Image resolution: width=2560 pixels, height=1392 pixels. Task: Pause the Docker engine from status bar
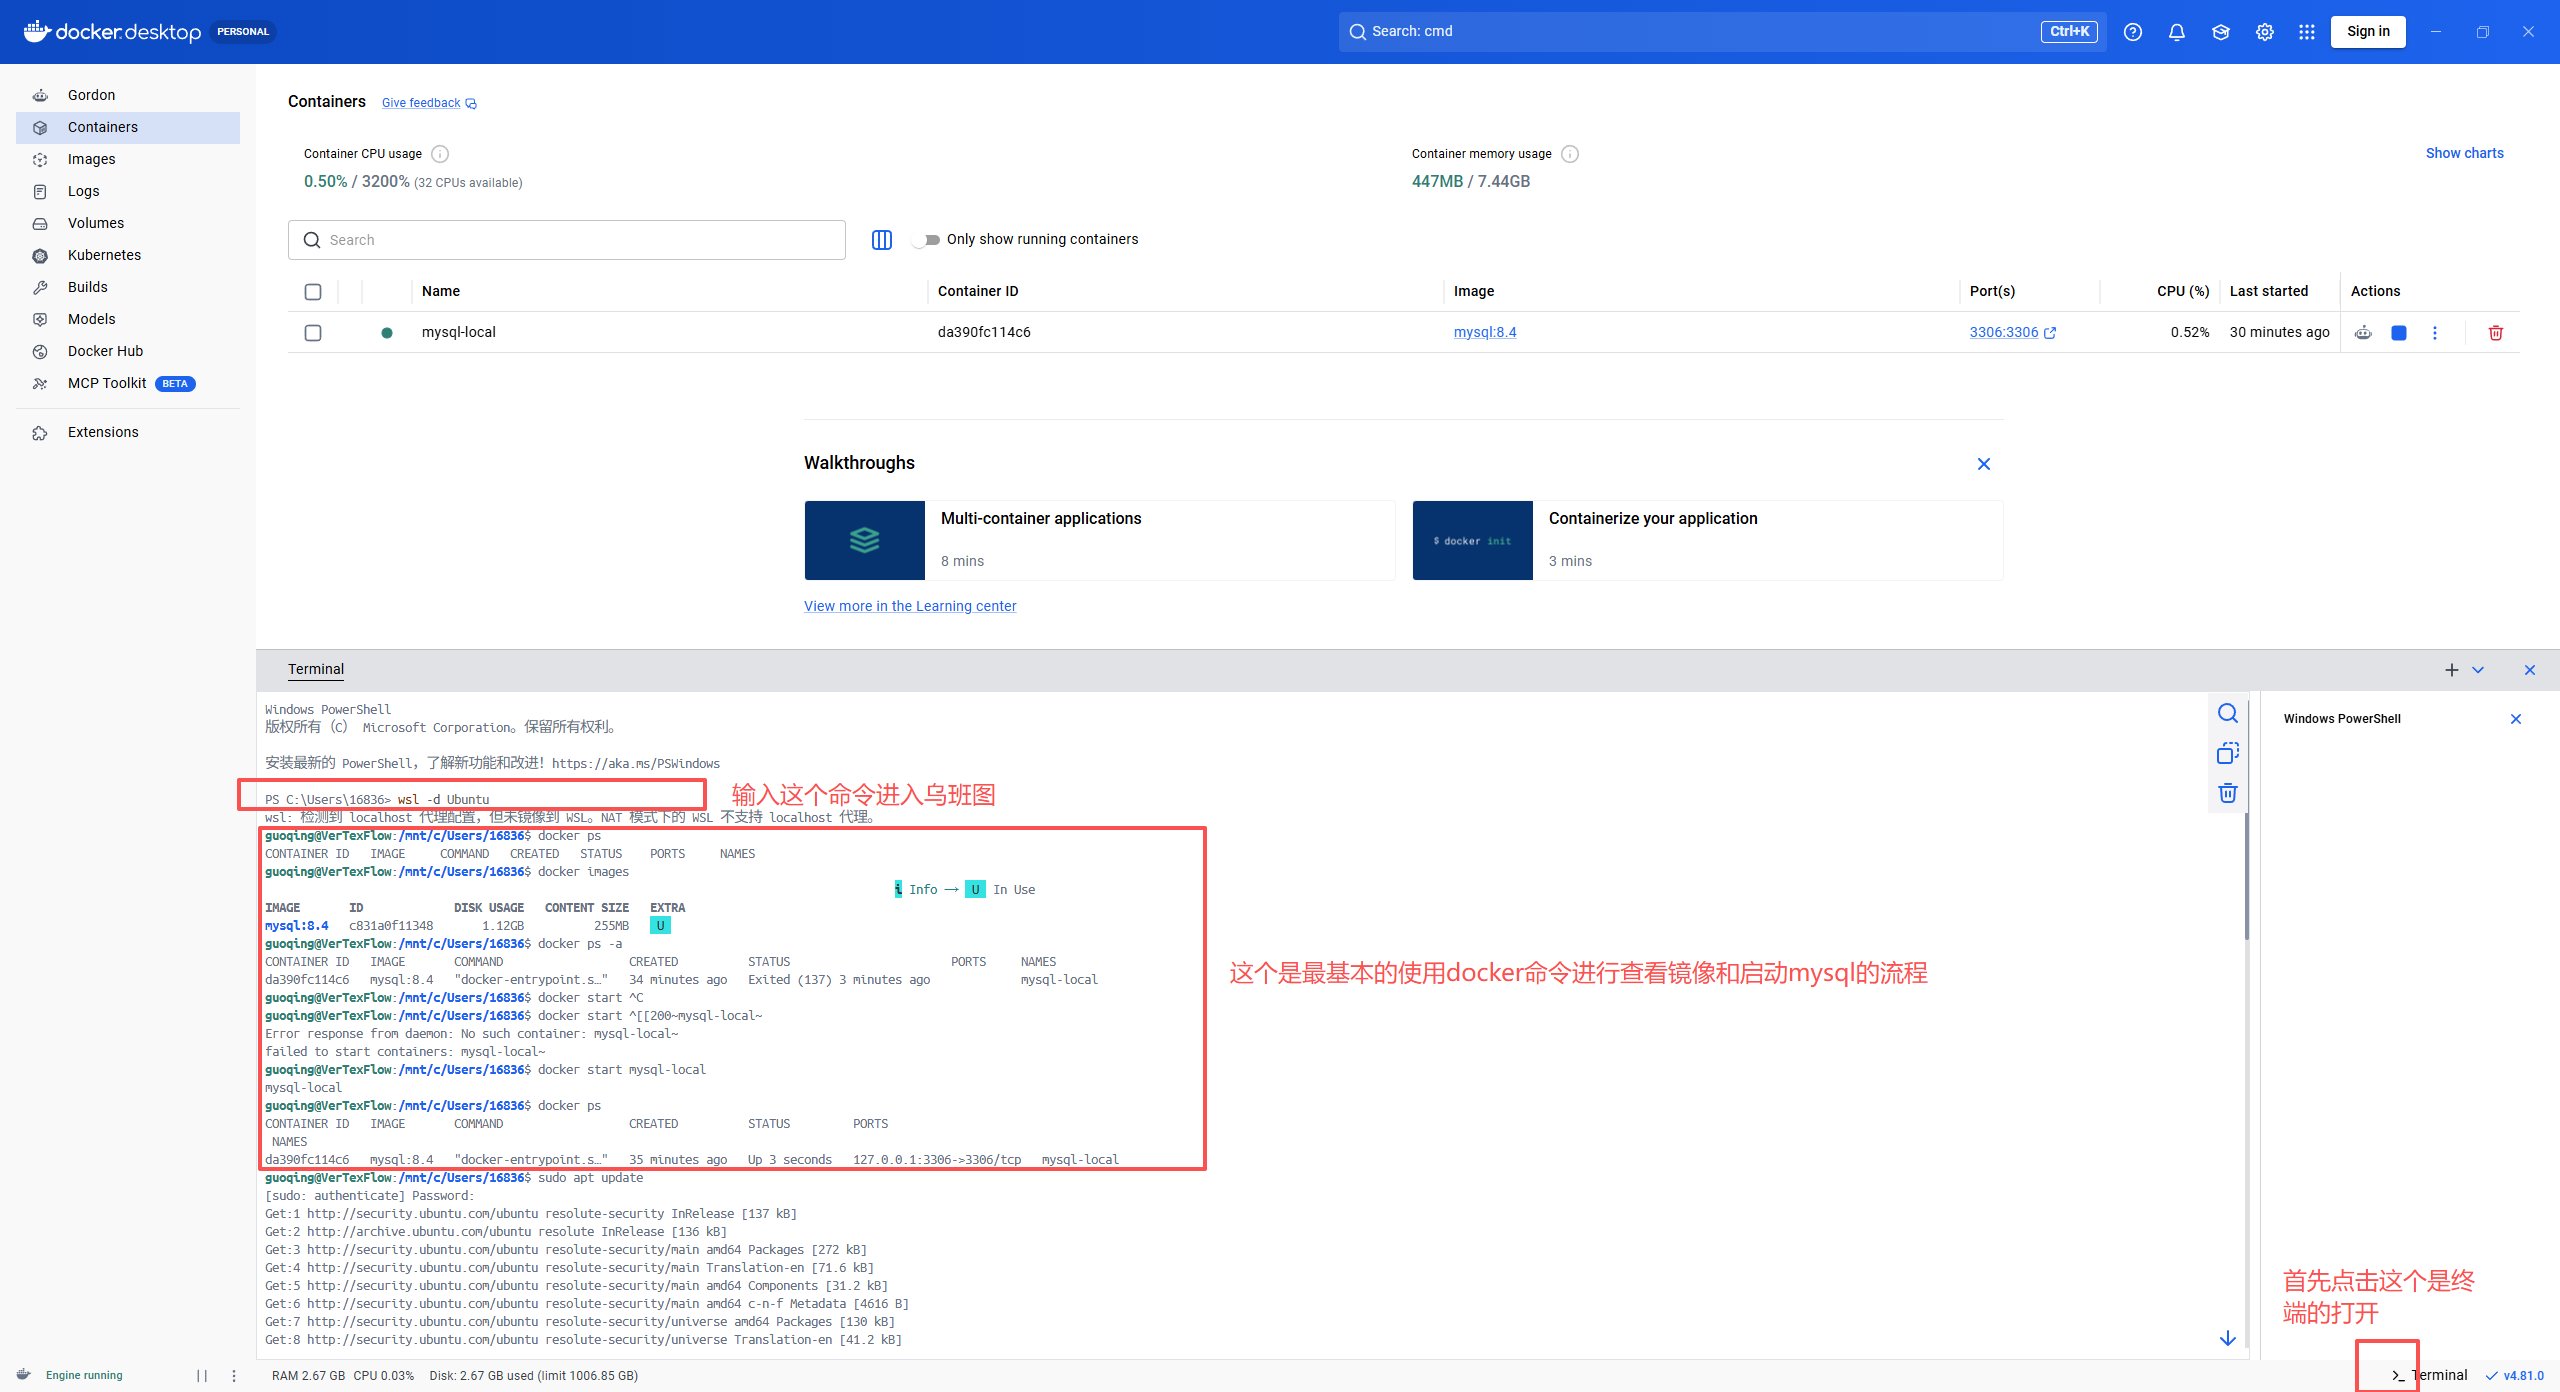(x=202, y=1376)
